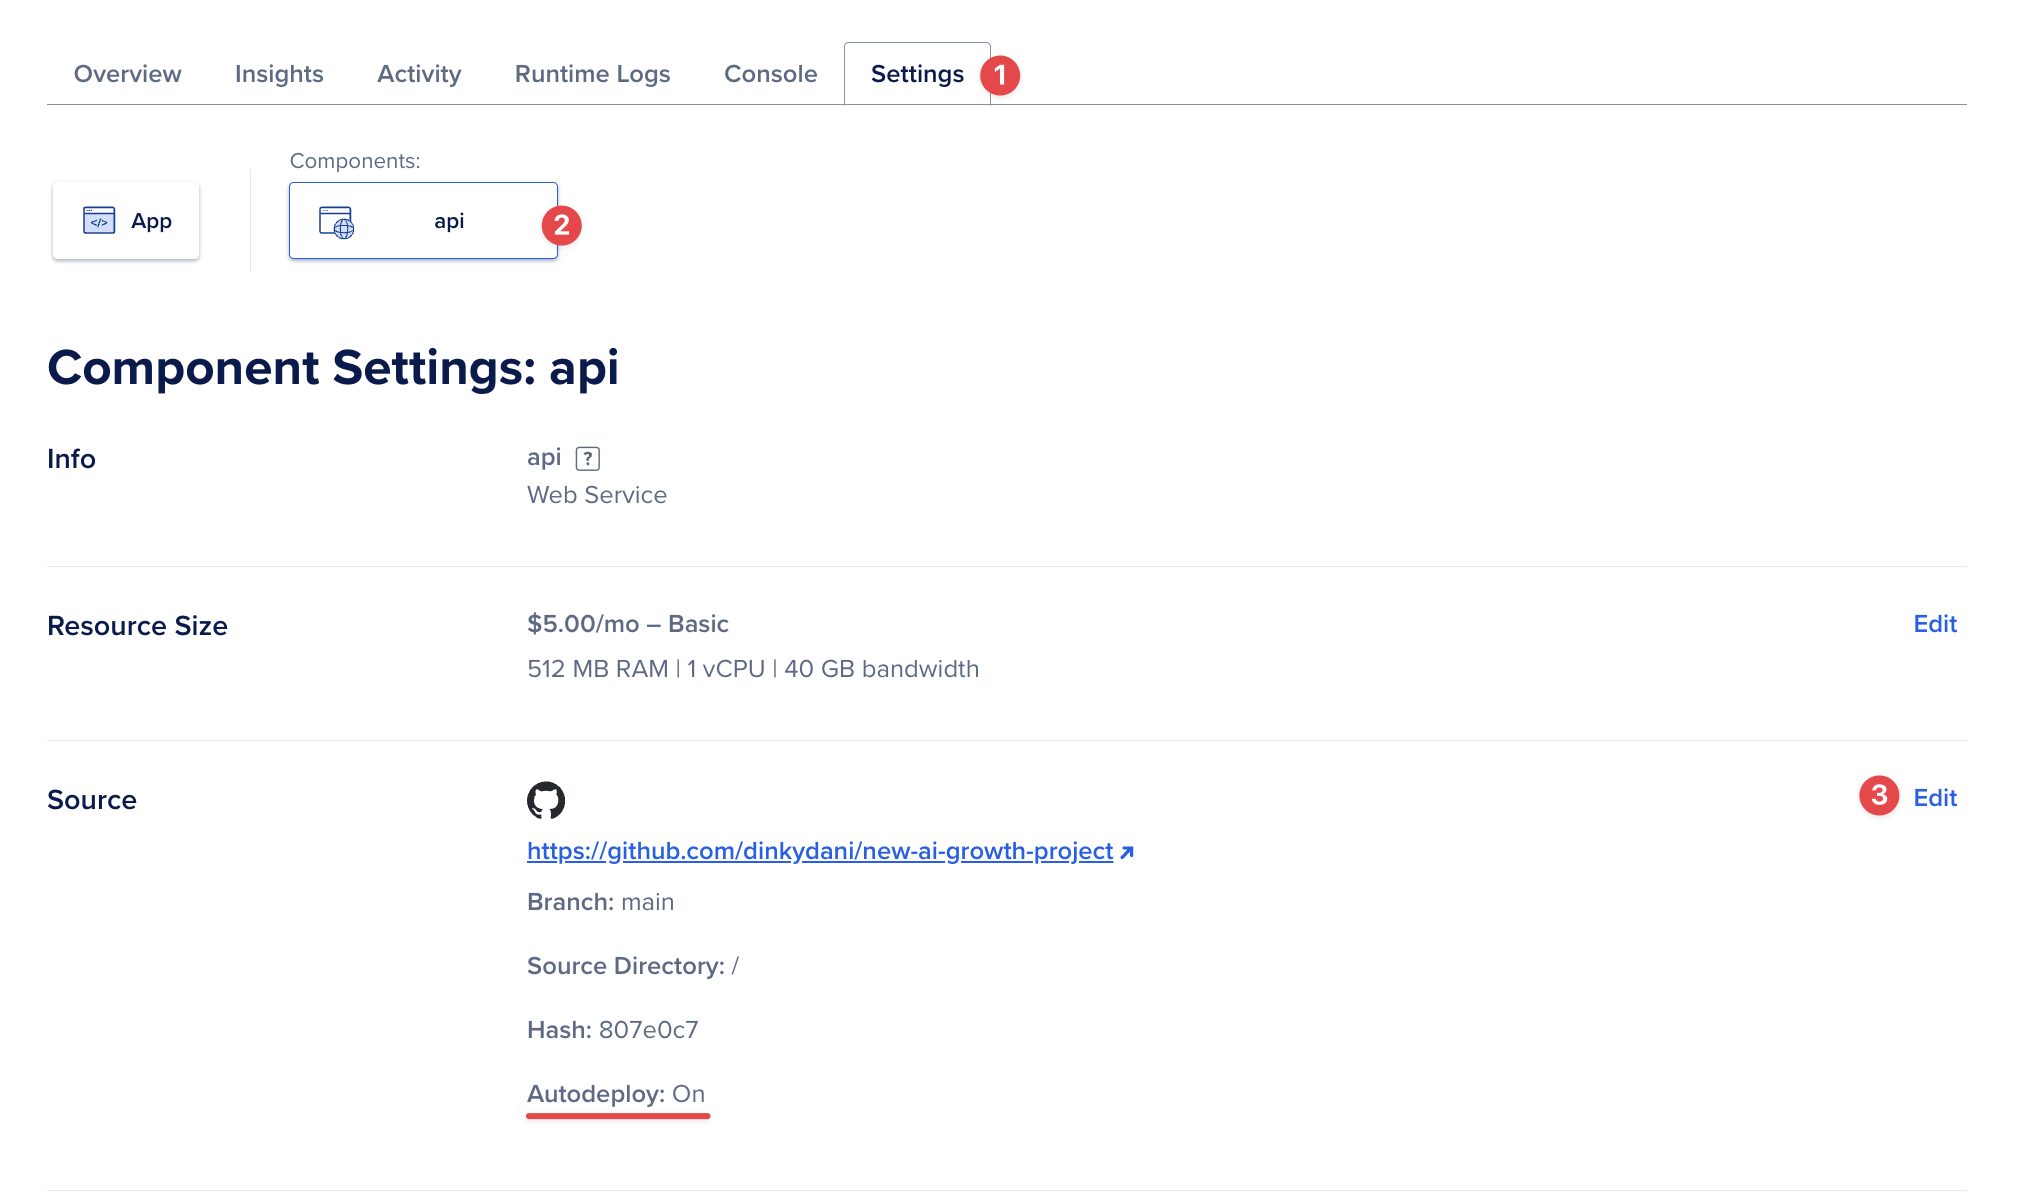The height and width of the screenshot is (1194, 2022).
Task: Click the Autodeploy: On status text
Action: pos(616,1094)
